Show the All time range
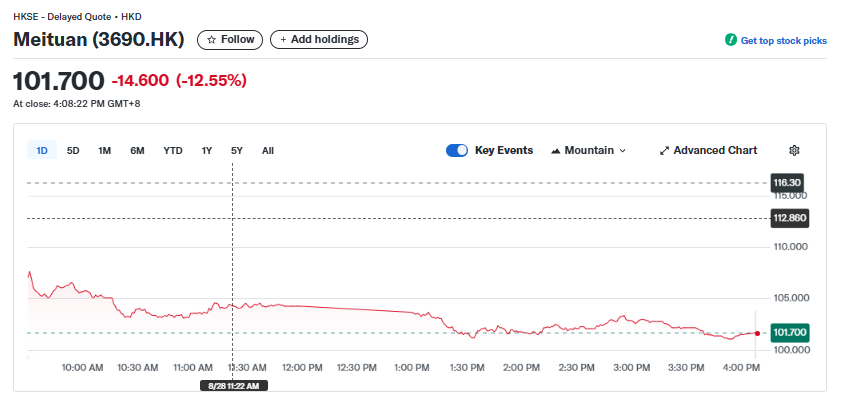This screenshot has height=398, width=841. [x=268, y=151]
